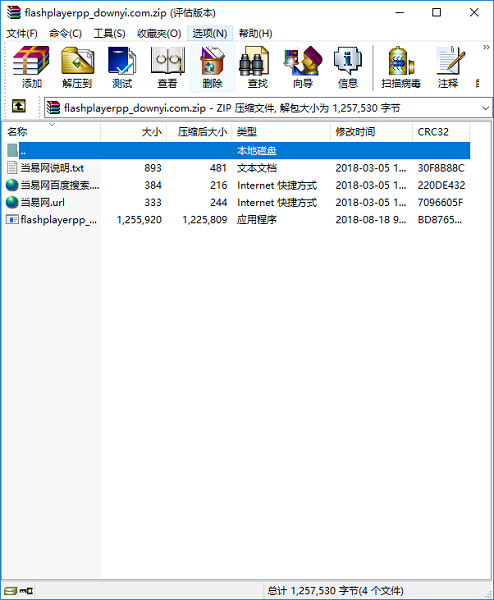Click CRC32 value 220DE432
494x600 pixels.
click(x=441, y=186)
